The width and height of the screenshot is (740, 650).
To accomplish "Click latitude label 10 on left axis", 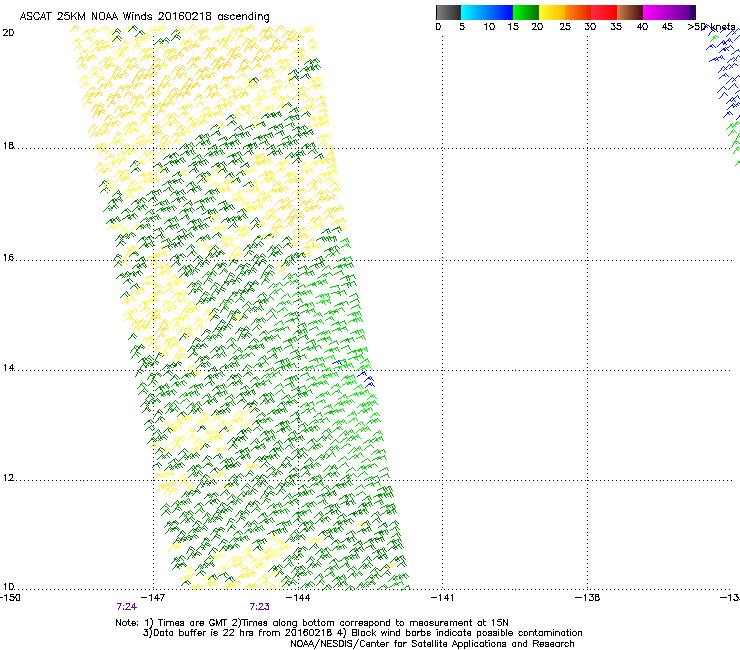I will click(x=8, y=587).
